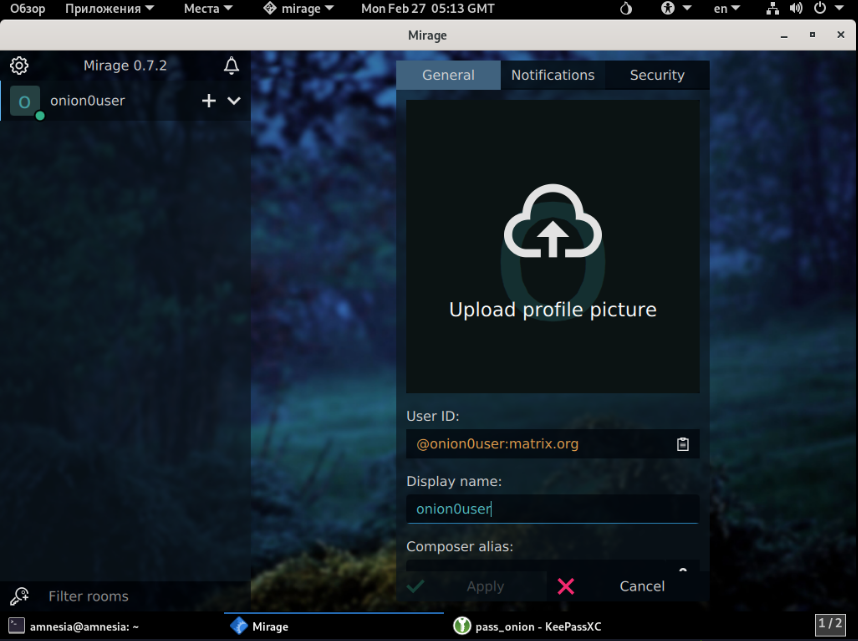Click the plus icon next to onion0user
Viewport: 858px width, 641px height.
click(x=209, y=101)
